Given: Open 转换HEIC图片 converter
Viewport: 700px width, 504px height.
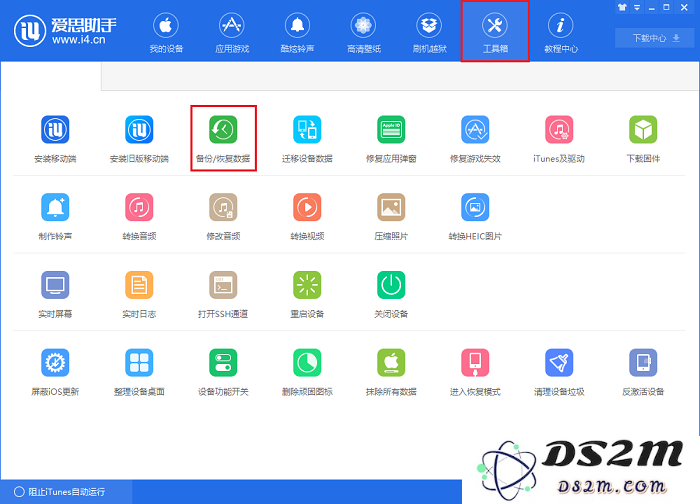Looking at the screenshot, I should point(475,217).
